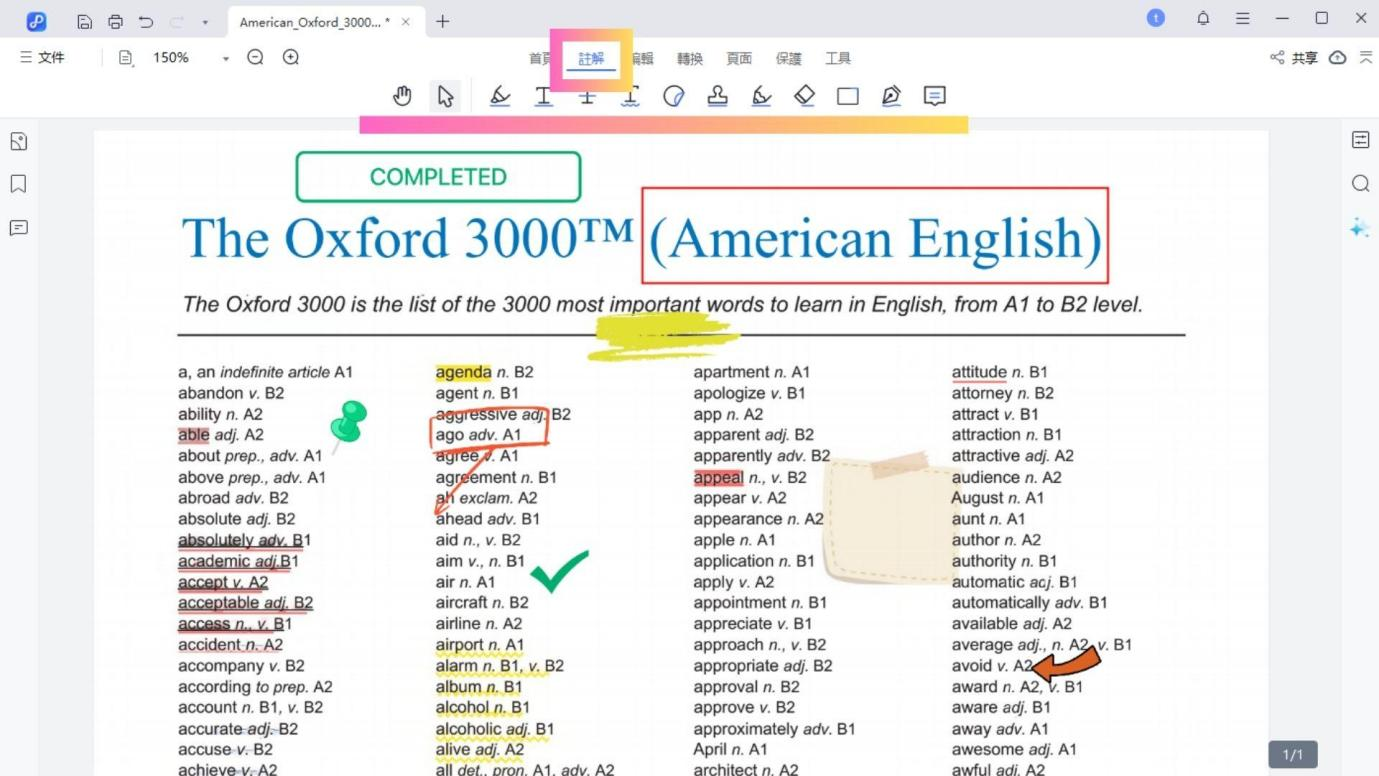
Task: Expand the quick access toolbar dropdown arrow
Action: (x=205, y=21)
